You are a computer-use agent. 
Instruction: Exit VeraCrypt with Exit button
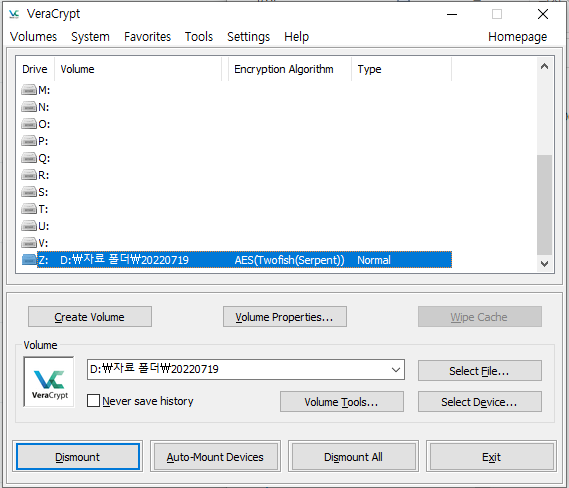coord(491,457)
